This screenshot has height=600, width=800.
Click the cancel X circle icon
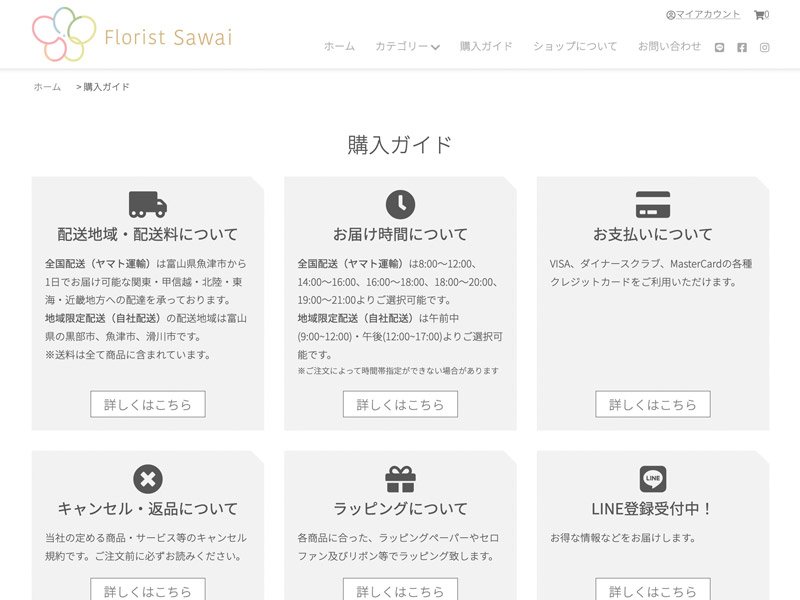click(x=148, y=479)
